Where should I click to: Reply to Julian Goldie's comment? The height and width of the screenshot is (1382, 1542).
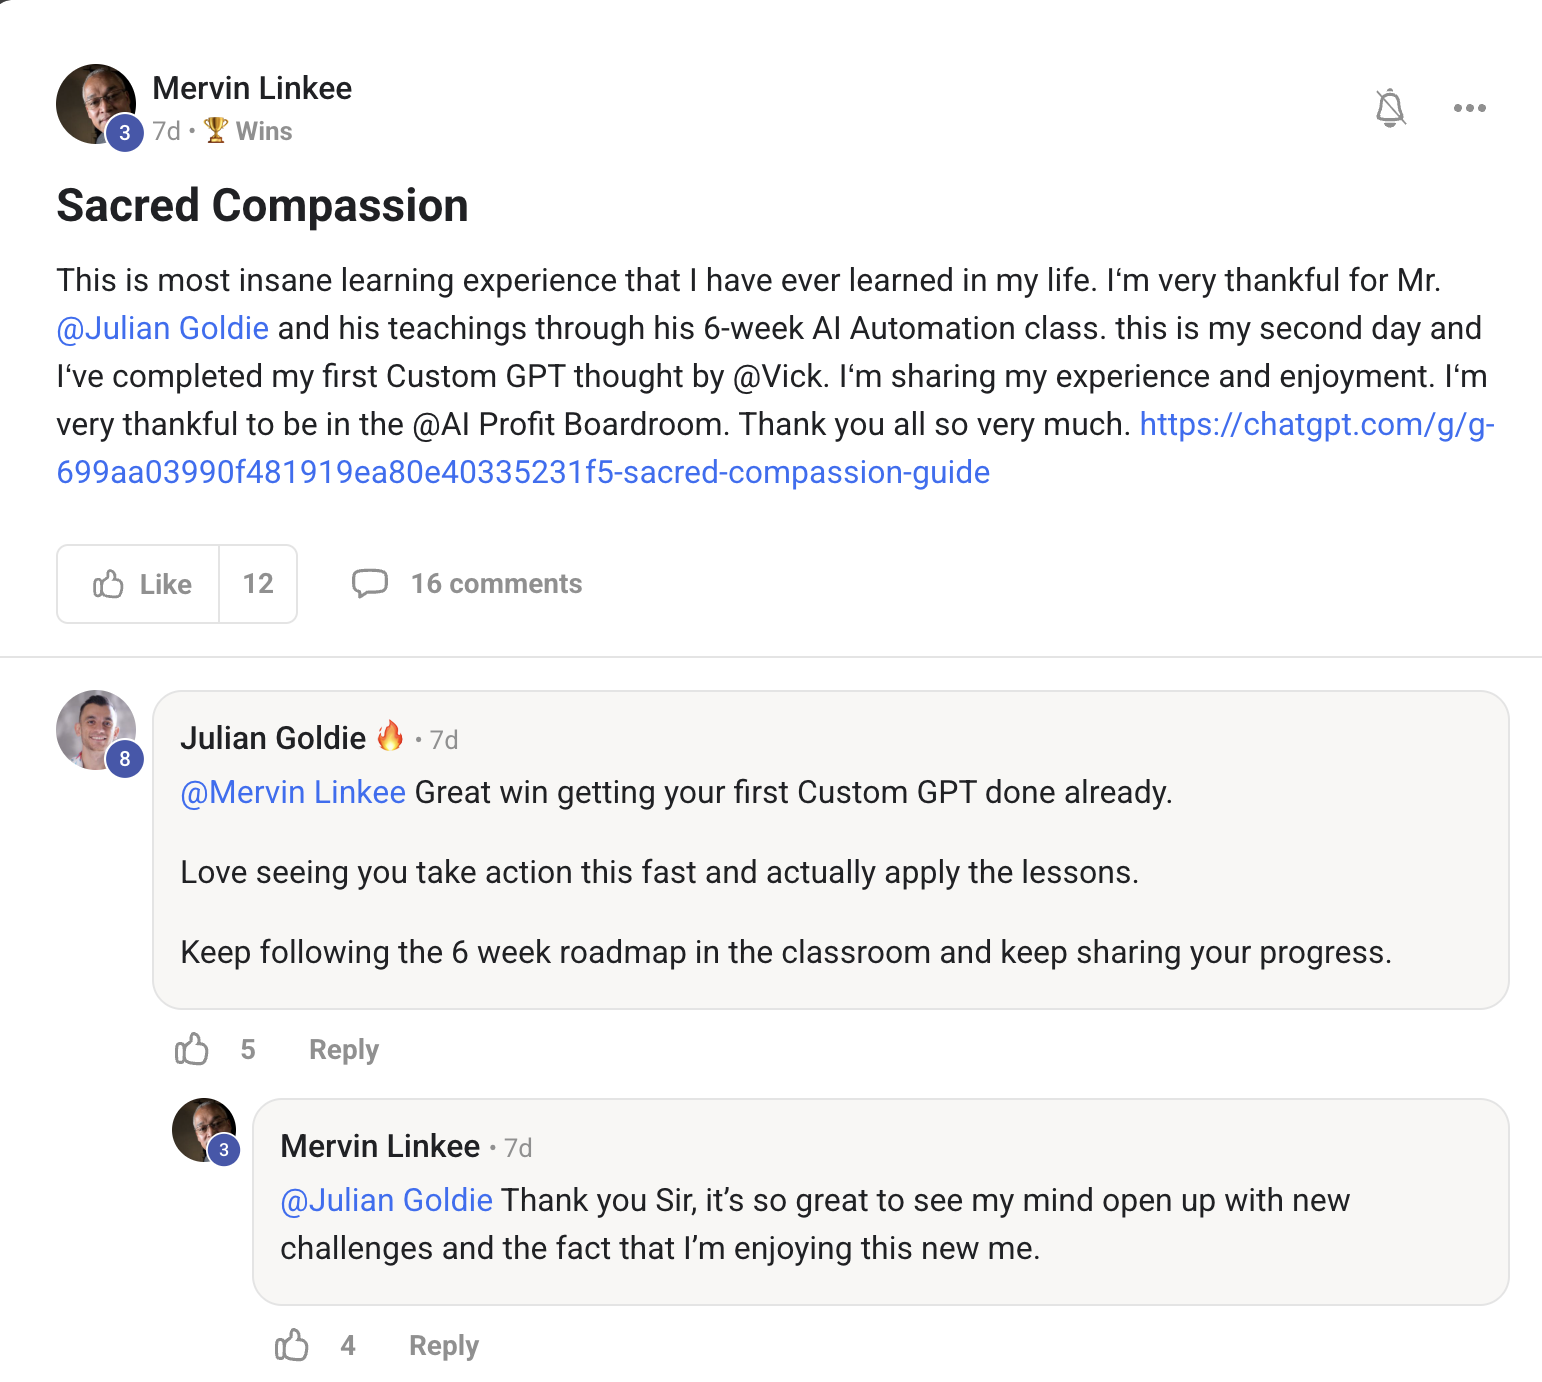pos(344,1049)
